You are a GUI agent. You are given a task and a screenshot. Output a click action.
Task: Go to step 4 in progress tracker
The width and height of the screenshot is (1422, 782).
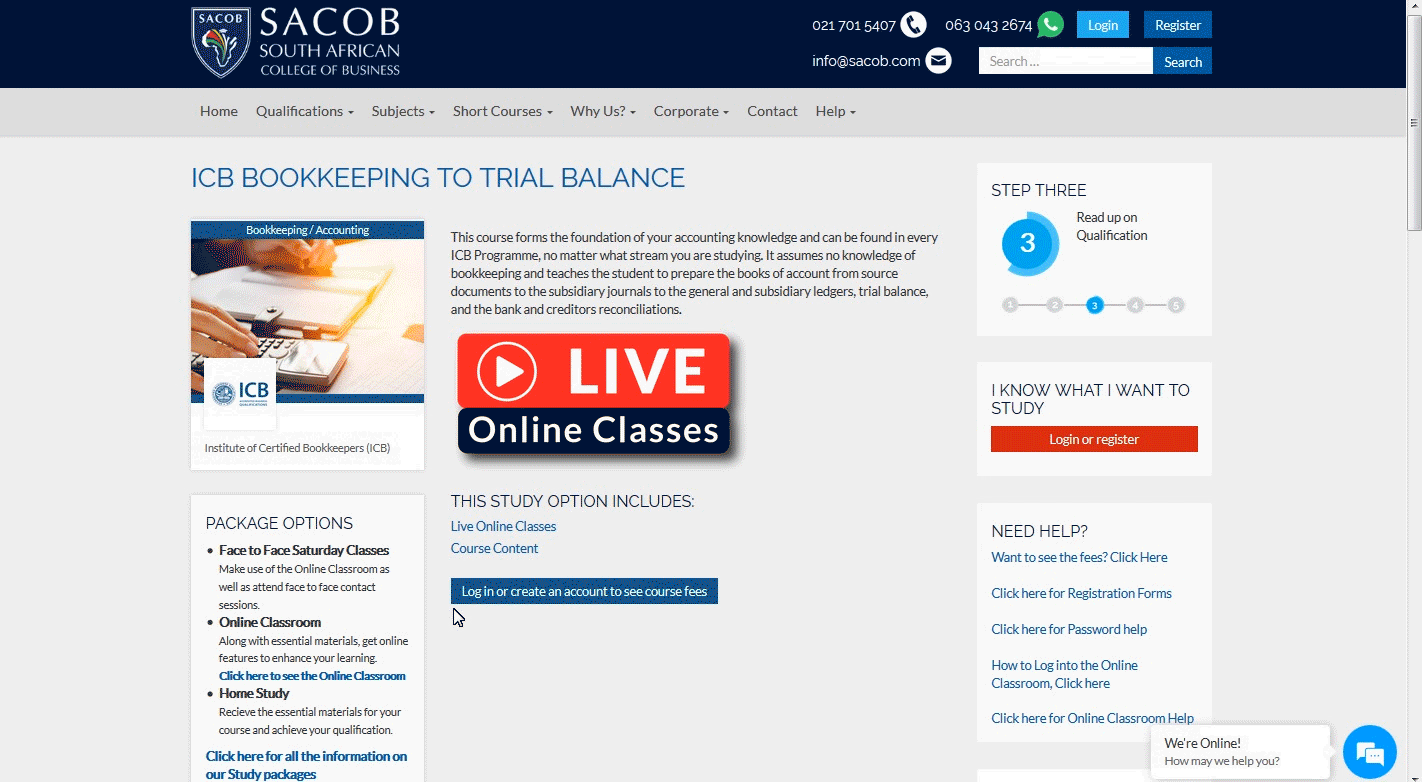pyautogui.click(x=1135, y=305)
